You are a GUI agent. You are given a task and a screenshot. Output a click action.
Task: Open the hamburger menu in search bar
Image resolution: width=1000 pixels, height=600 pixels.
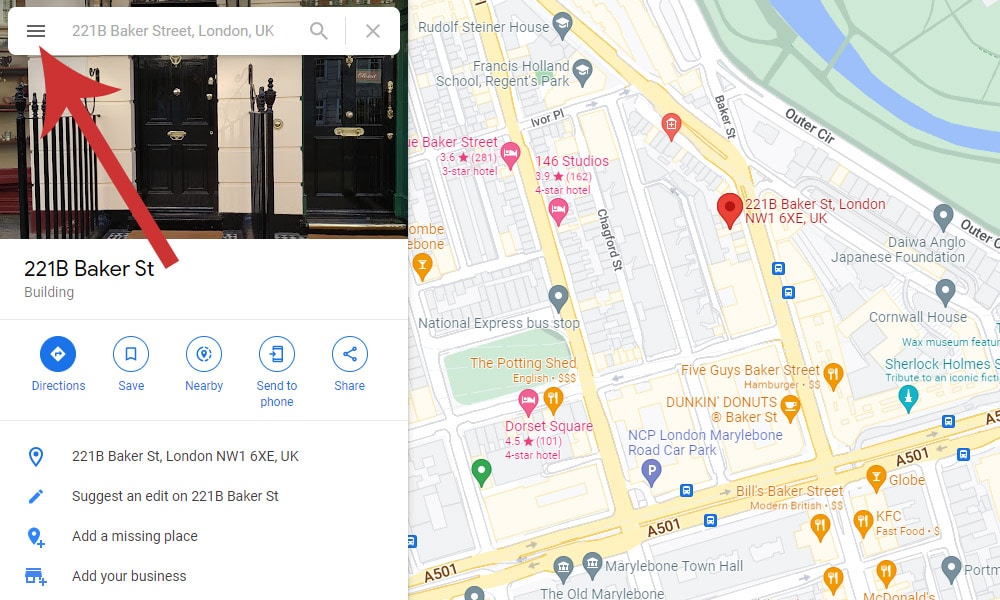point(36,31)
